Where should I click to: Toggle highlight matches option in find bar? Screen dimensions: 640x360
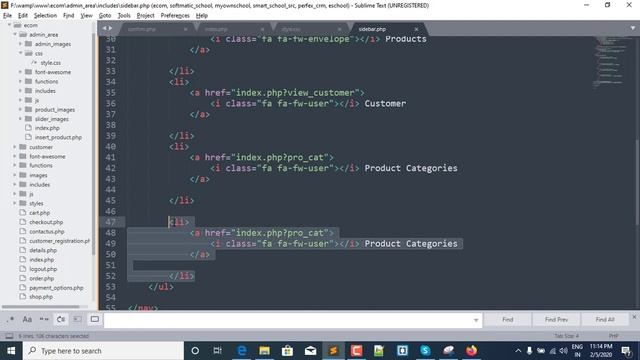click(95, 319)
